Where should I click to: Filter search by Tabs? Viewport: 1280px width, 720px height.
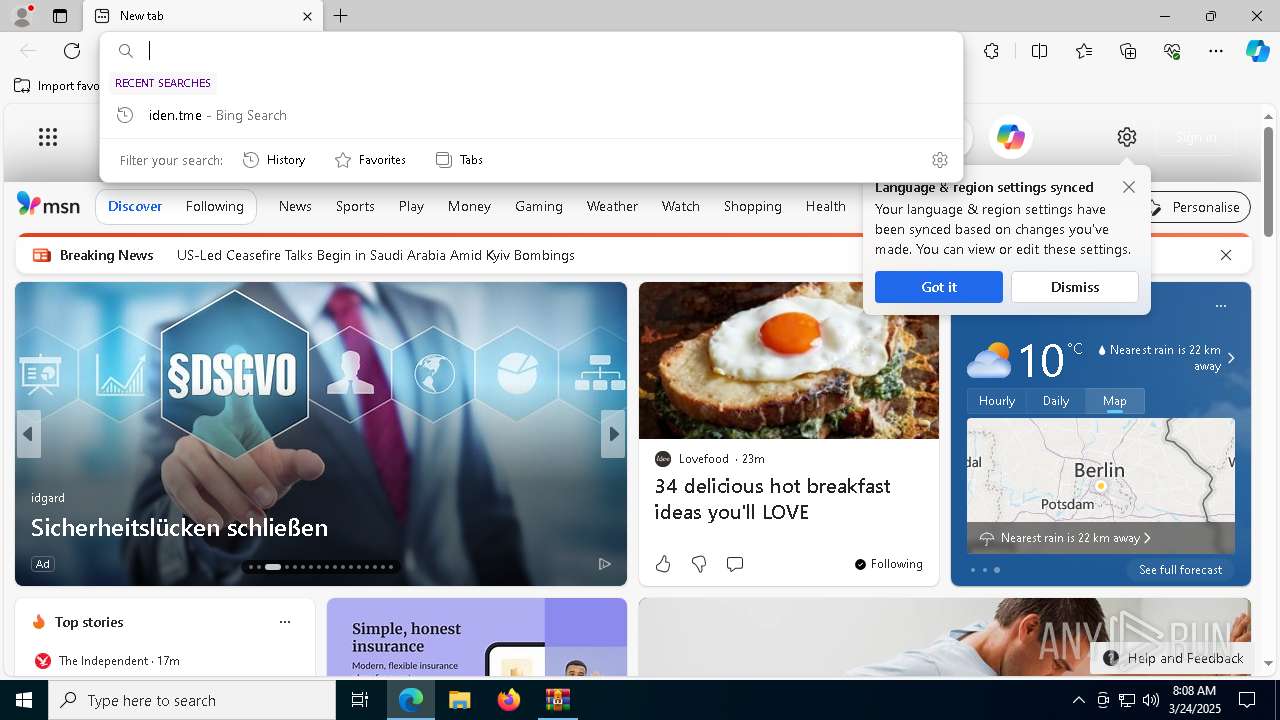(x=460, y=160)
